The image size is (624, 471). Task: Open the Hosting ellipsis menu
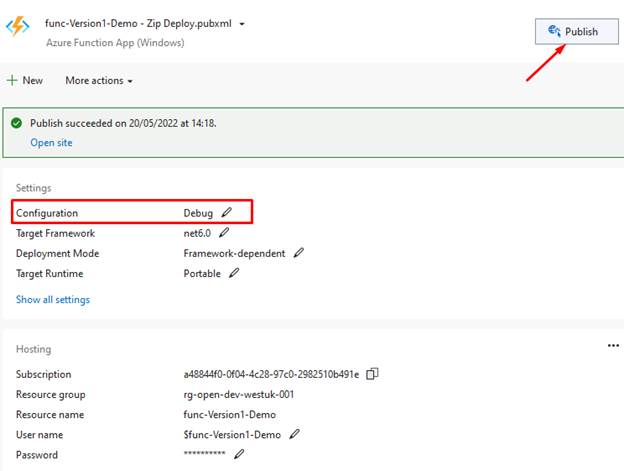pos(613,345)
